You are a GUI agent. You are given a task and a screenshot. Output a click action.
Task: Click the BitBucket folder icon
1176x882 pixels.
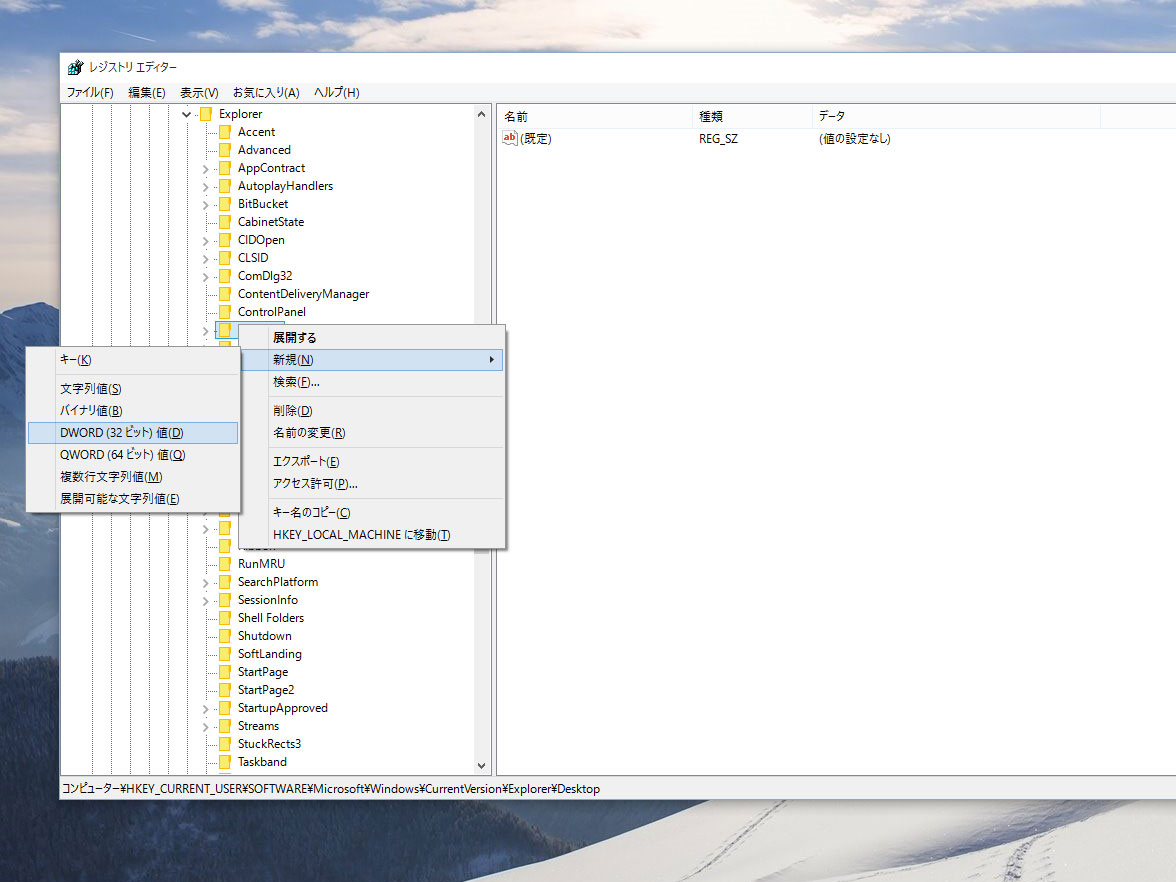(225, 204)
